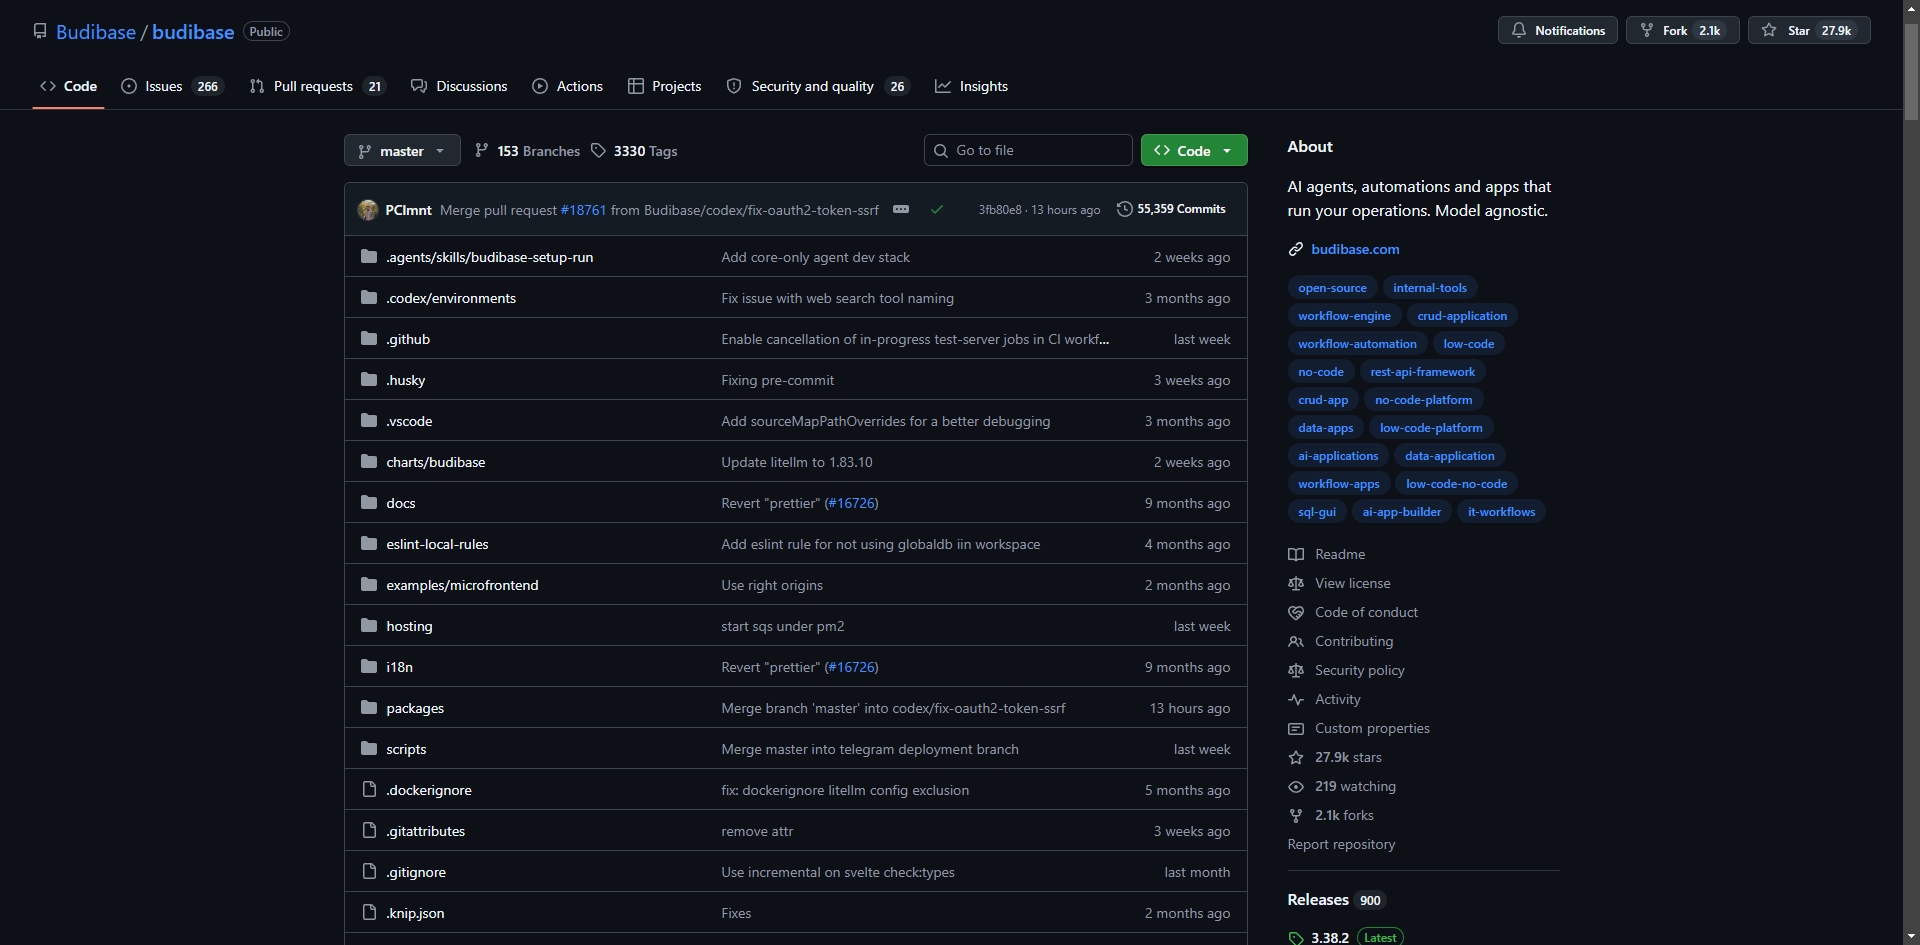Click the scripts folder icon
1920x945 pixels.
point(369,749)
